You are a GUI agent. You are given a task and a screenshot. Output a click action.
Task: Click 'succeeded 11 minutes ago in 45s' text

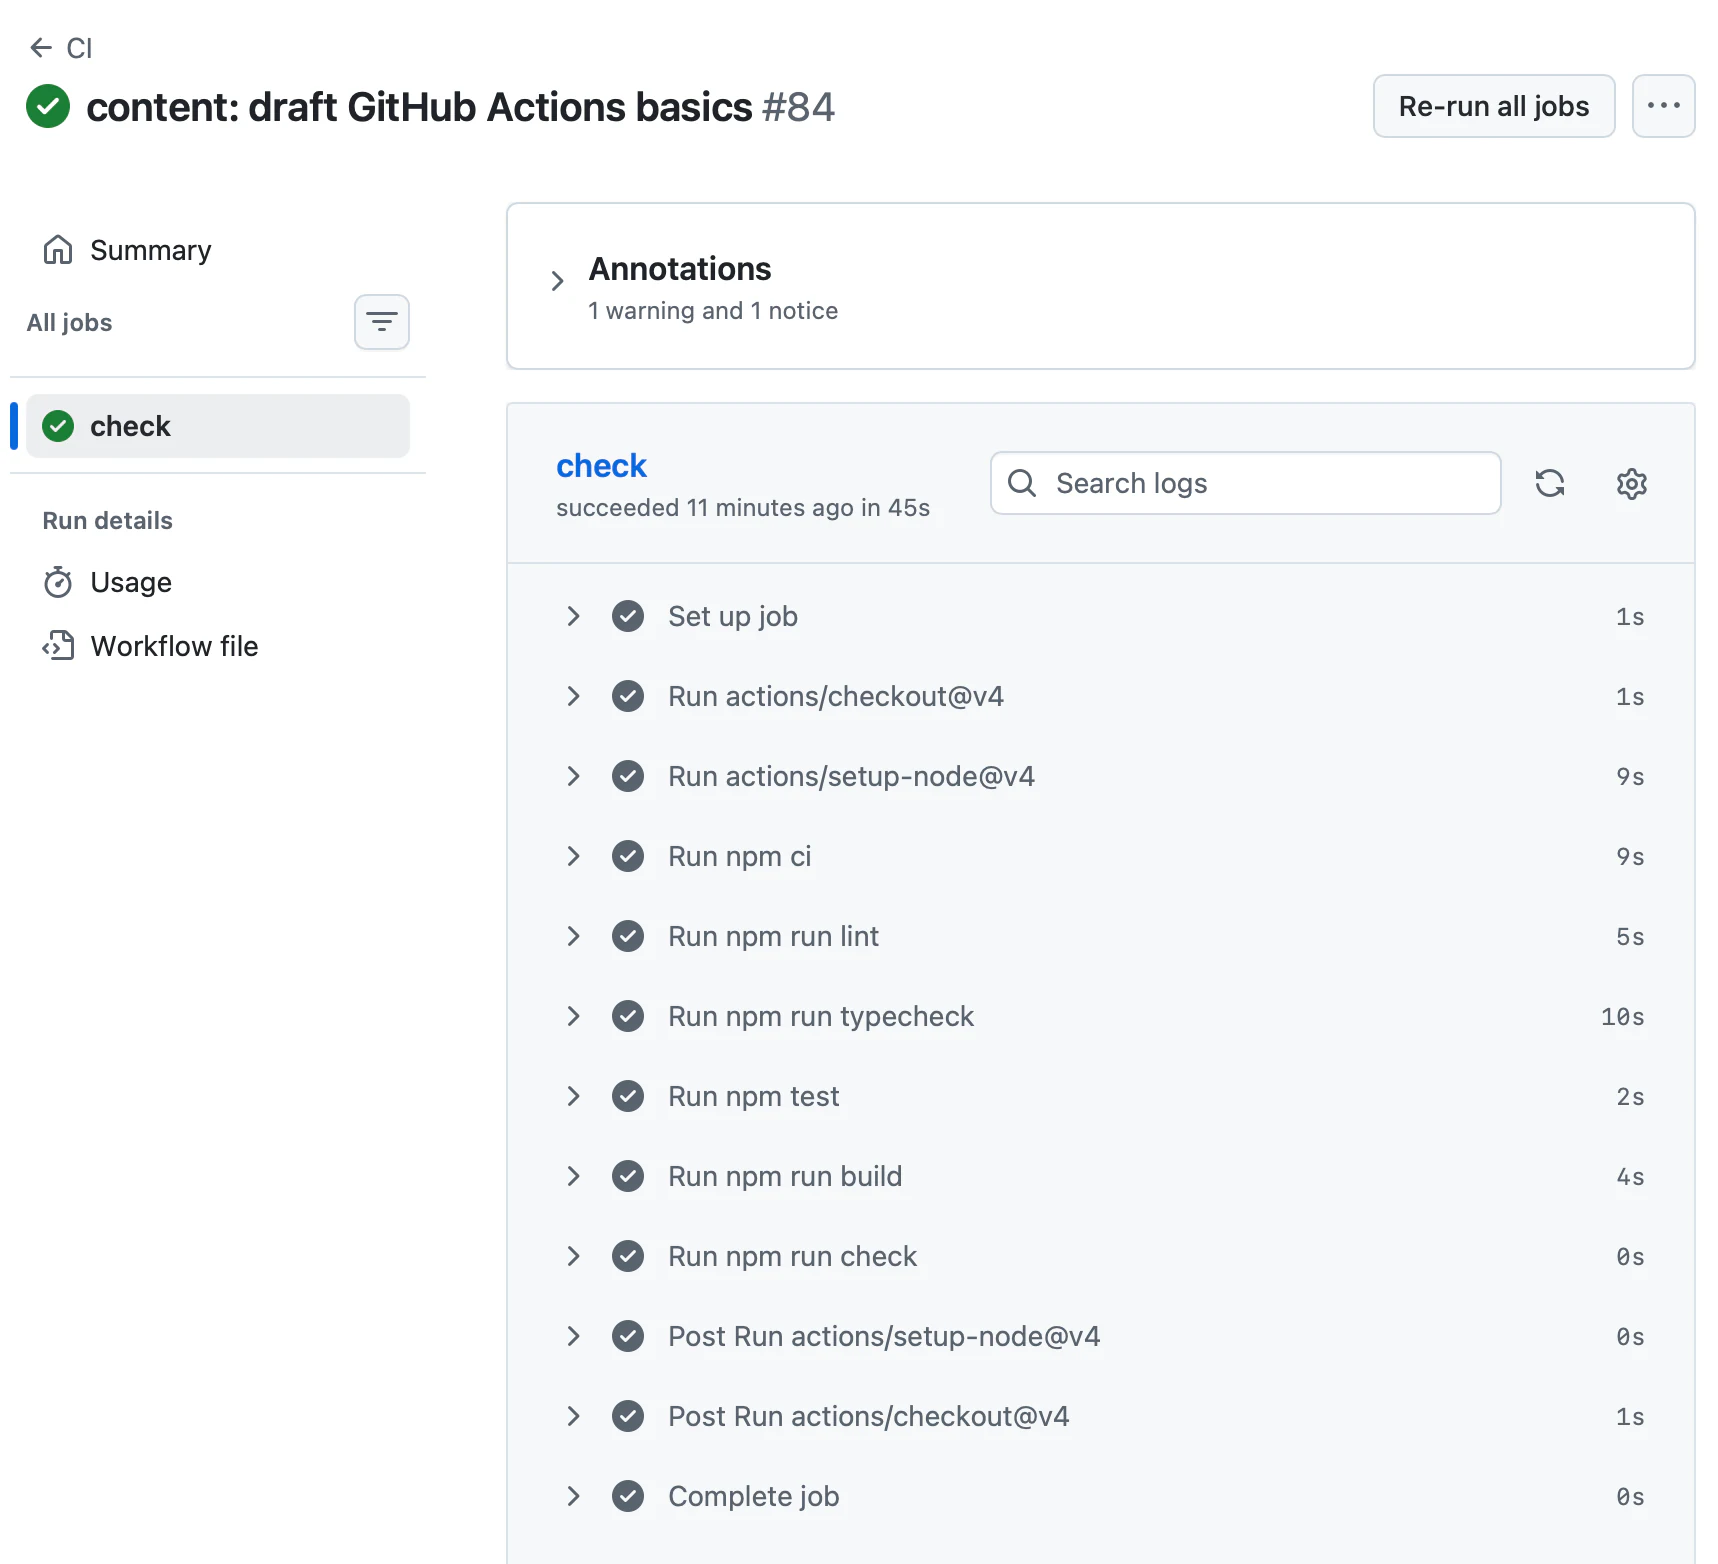click(x=743, y=508)
